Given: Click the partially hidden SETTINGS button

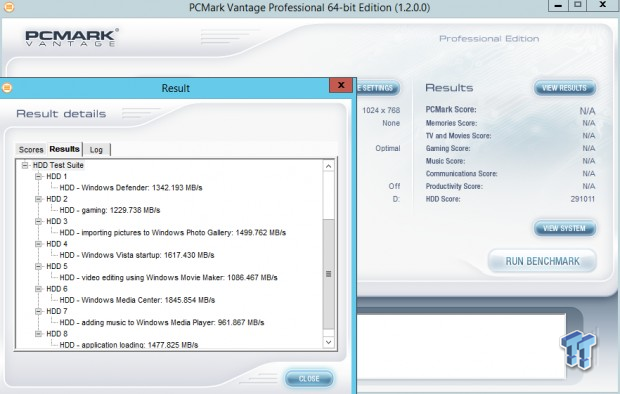Looking at the screenshot, I should tap(378, 88).
